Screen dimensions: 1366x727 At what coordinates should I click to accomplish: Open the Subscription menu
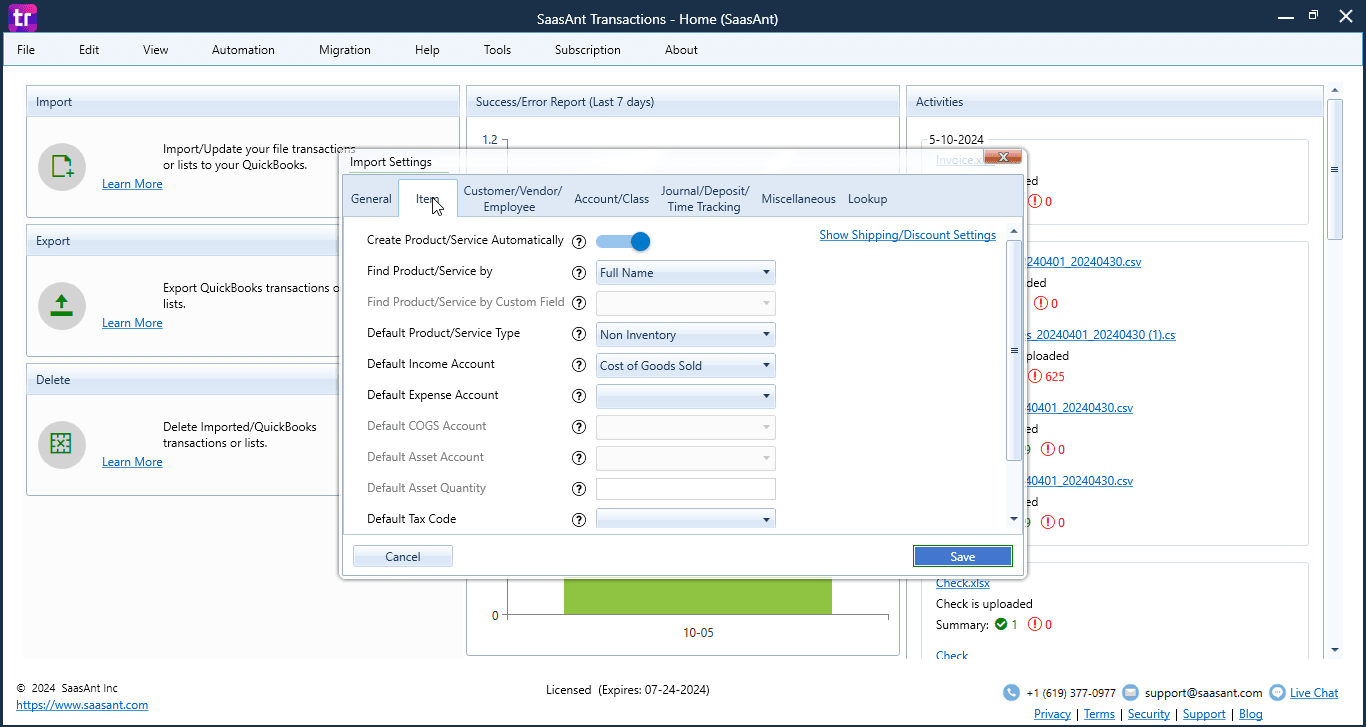click(588, 50)
